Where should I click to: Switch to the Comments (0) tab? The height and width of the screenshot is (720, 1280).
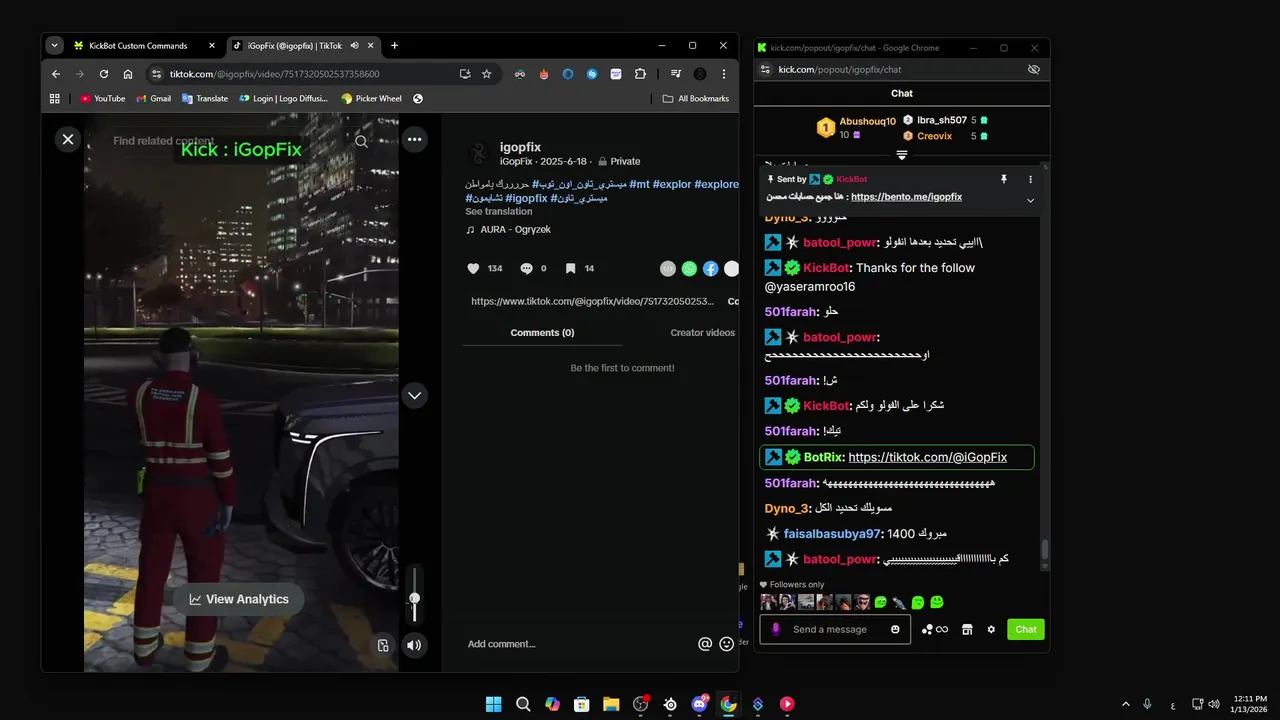[542, 333]
